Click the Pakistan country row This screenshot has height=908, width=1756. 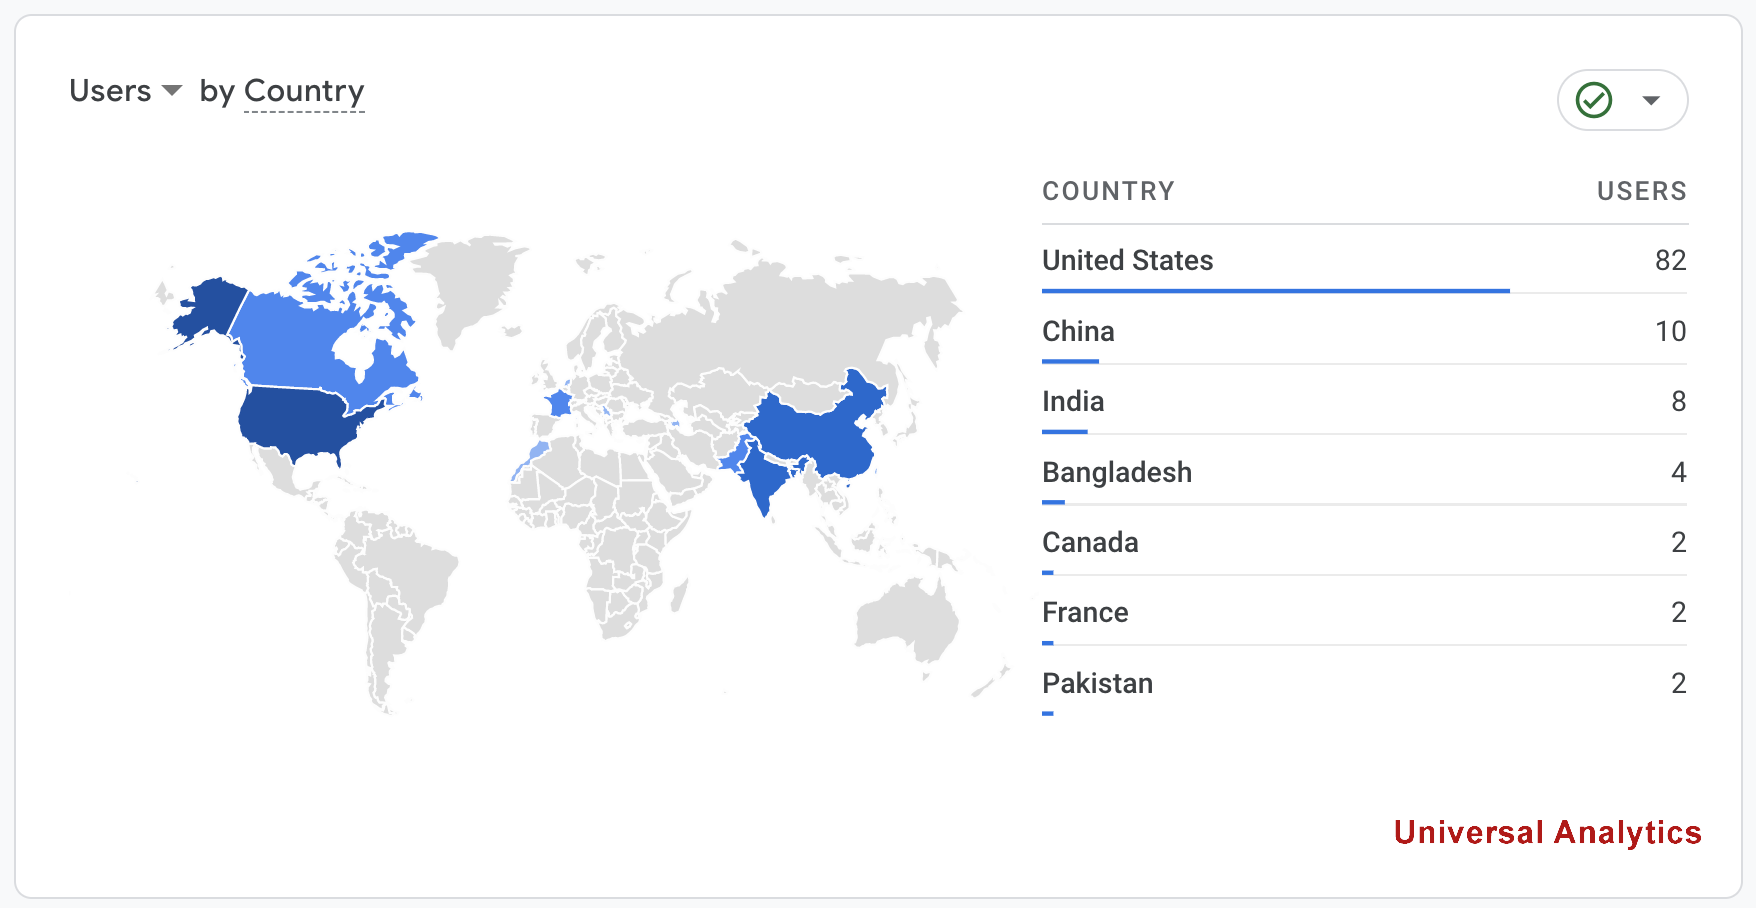(1364, 683)
